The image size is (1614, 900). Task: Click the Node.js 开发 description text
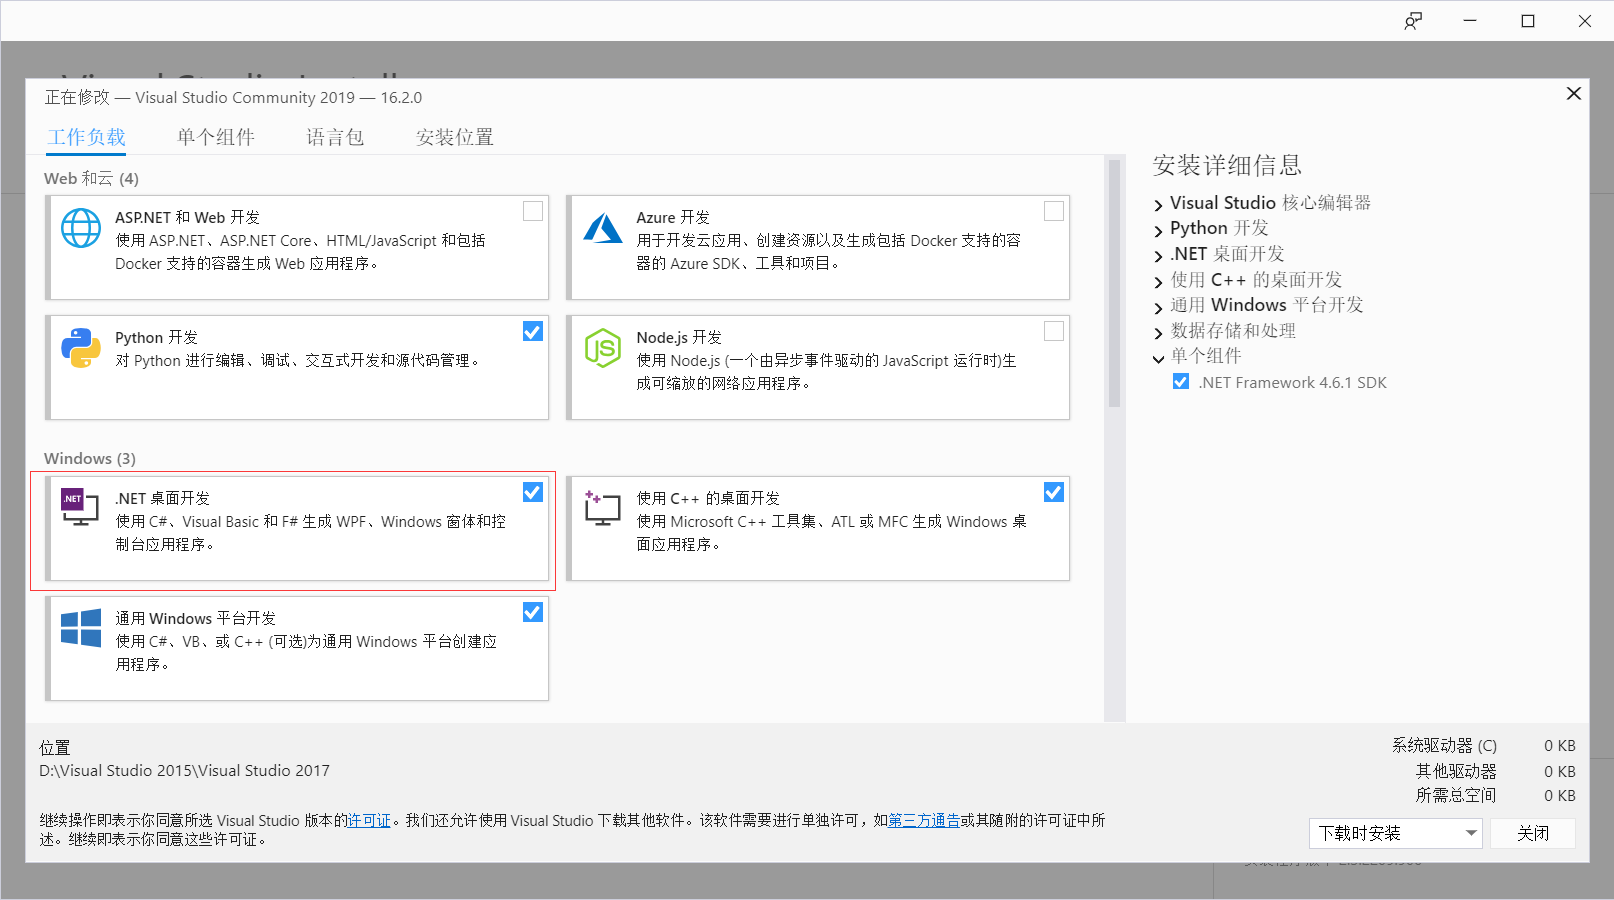[827, 371]
